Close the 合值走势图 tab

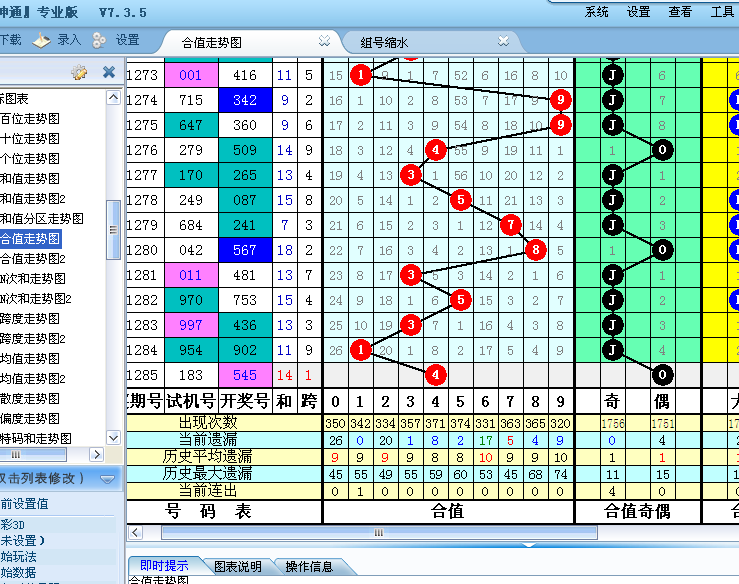(324, 41)
